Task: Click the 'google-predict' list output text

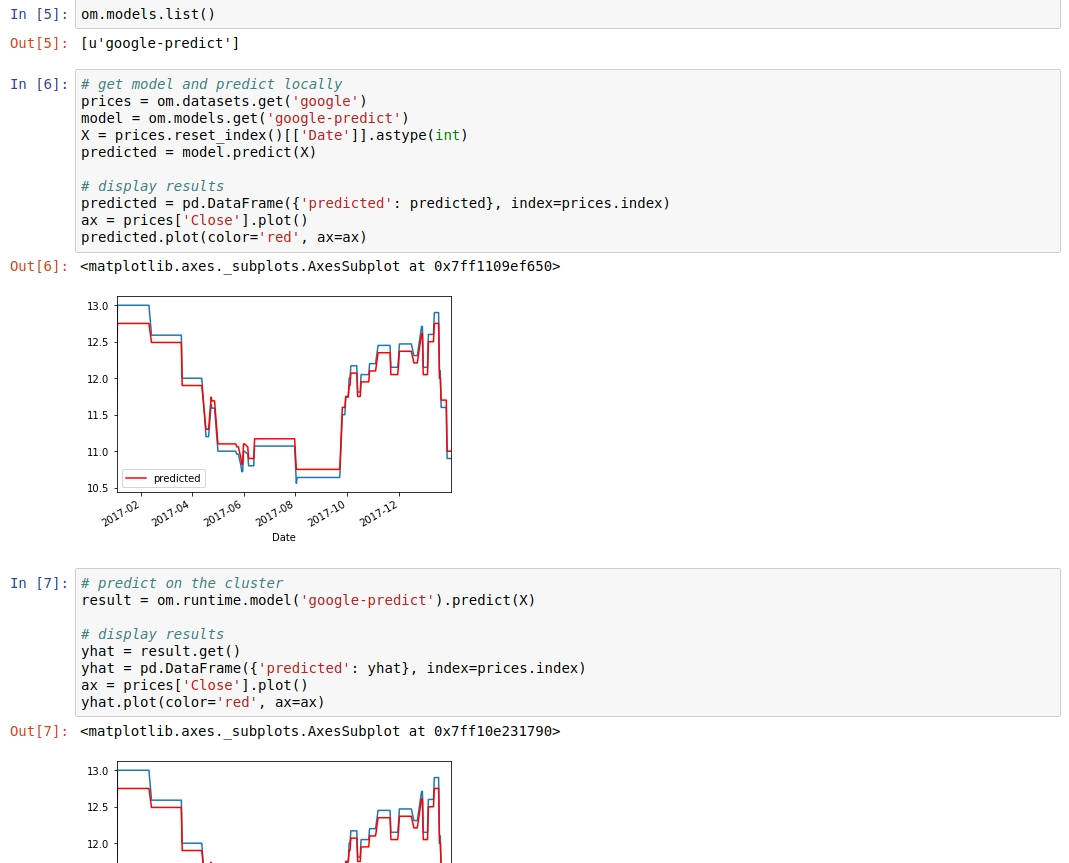Action: click(160, 43)
